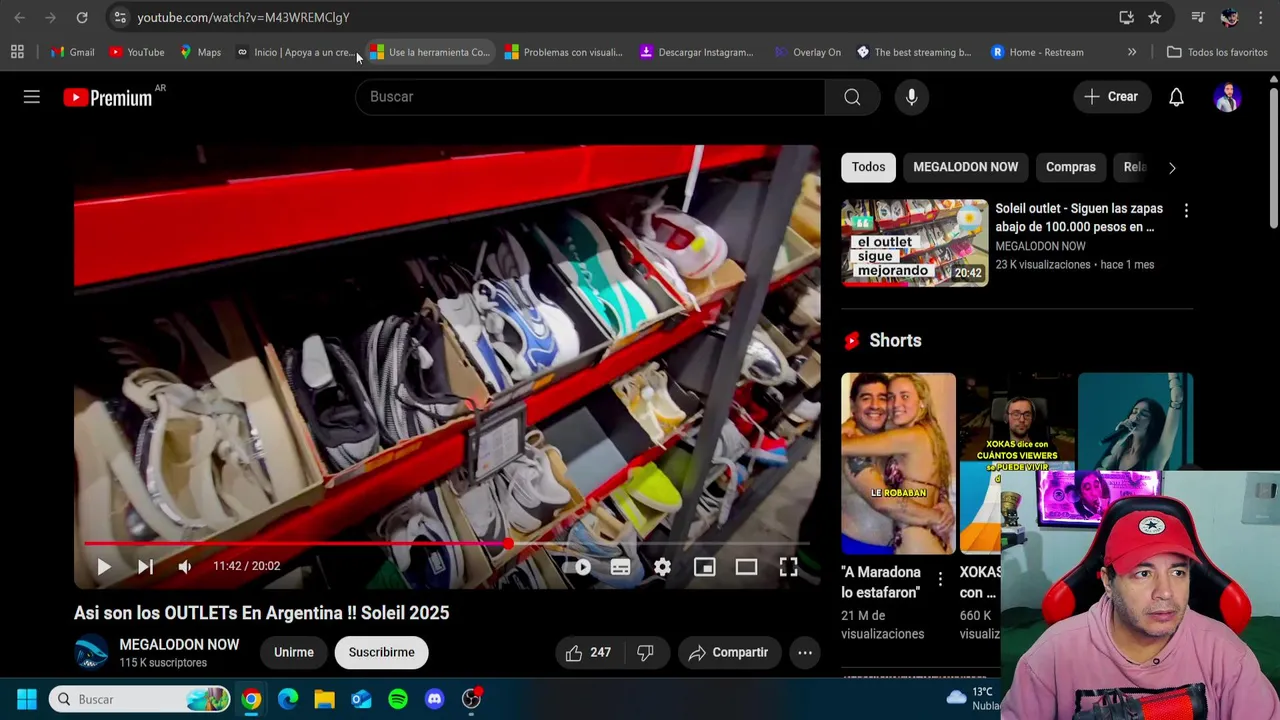The height and width of the screenshot is (720, 1280).
Task: Click the Unirme membership button
Action: (x=294, y=652)
